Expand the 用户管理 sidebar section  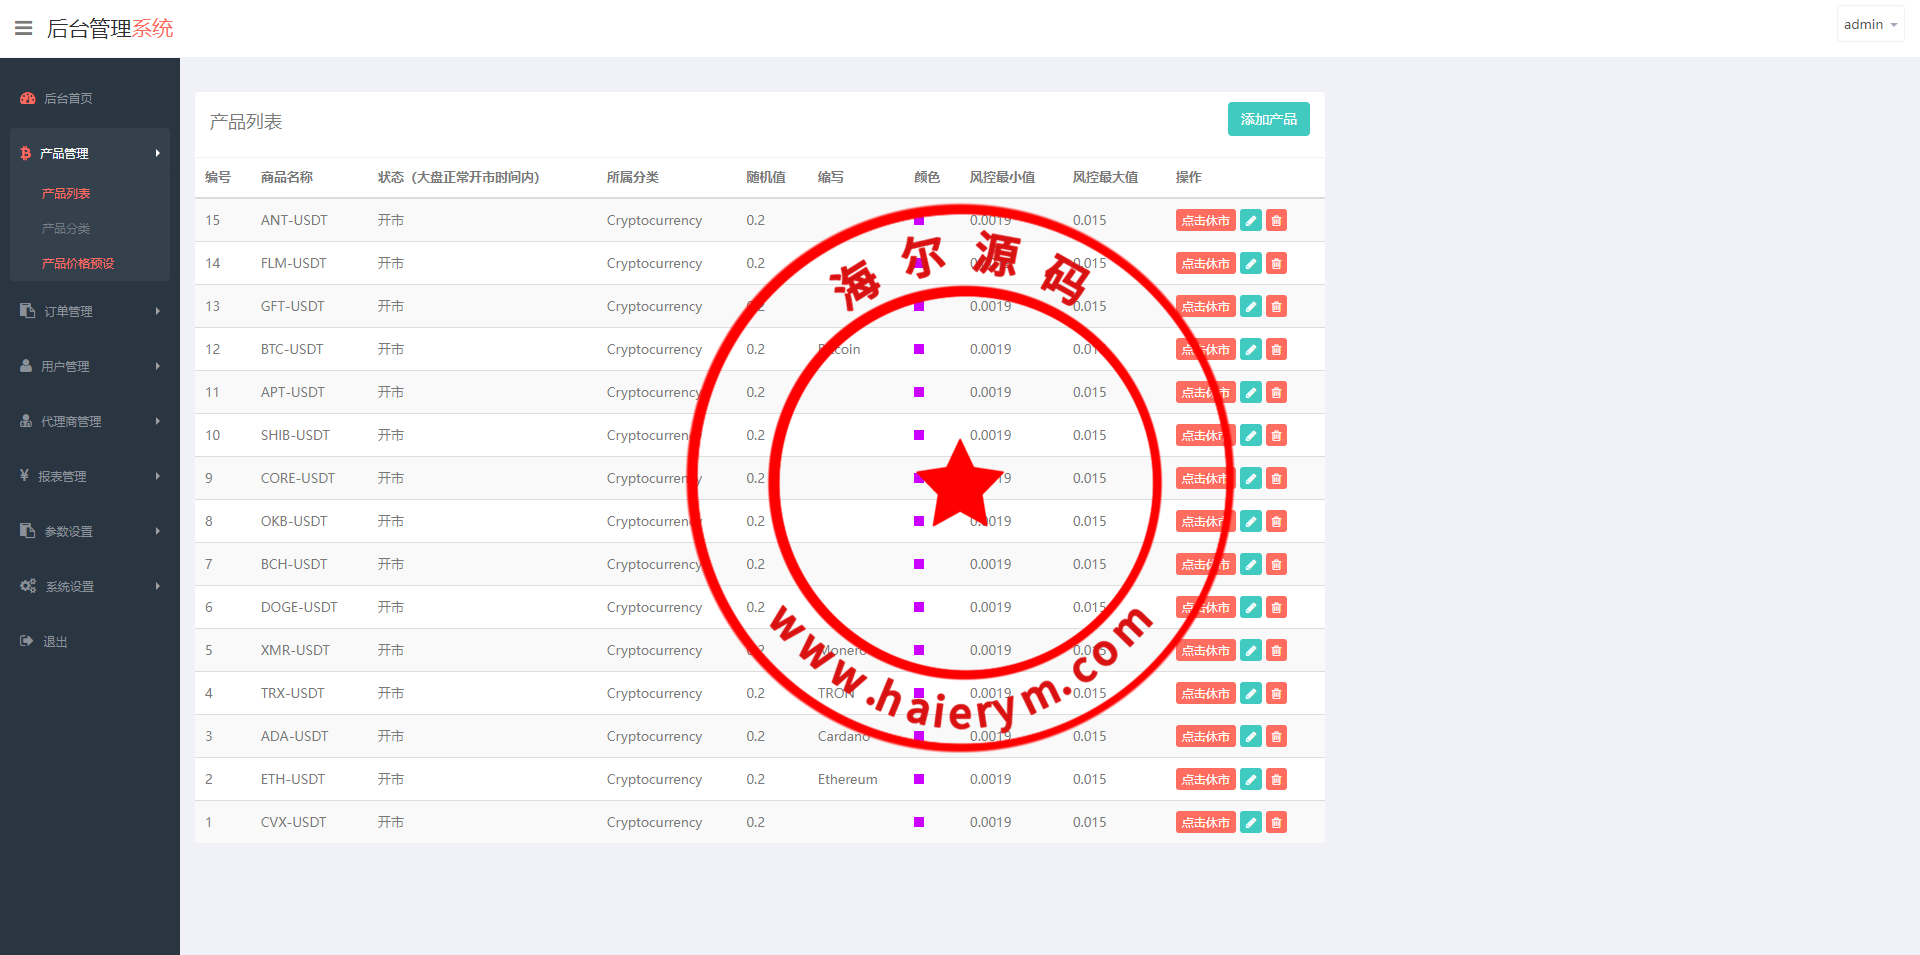pyautogui.click(x=90, y=366)
